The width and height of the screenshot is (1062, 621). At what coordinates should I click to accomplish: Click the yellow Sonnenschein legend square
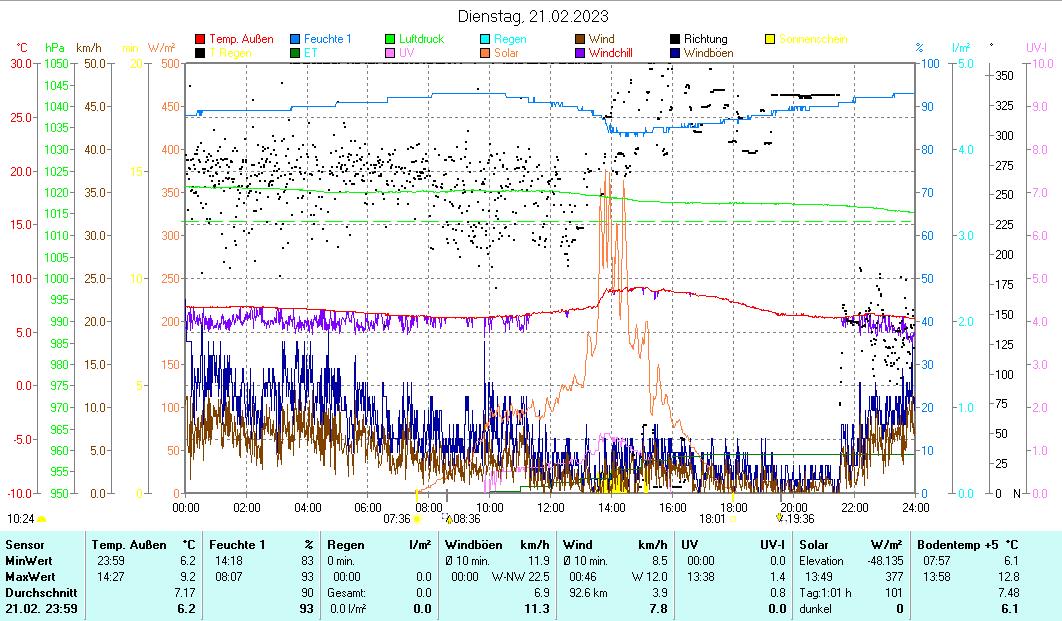[x=770, y=39]
